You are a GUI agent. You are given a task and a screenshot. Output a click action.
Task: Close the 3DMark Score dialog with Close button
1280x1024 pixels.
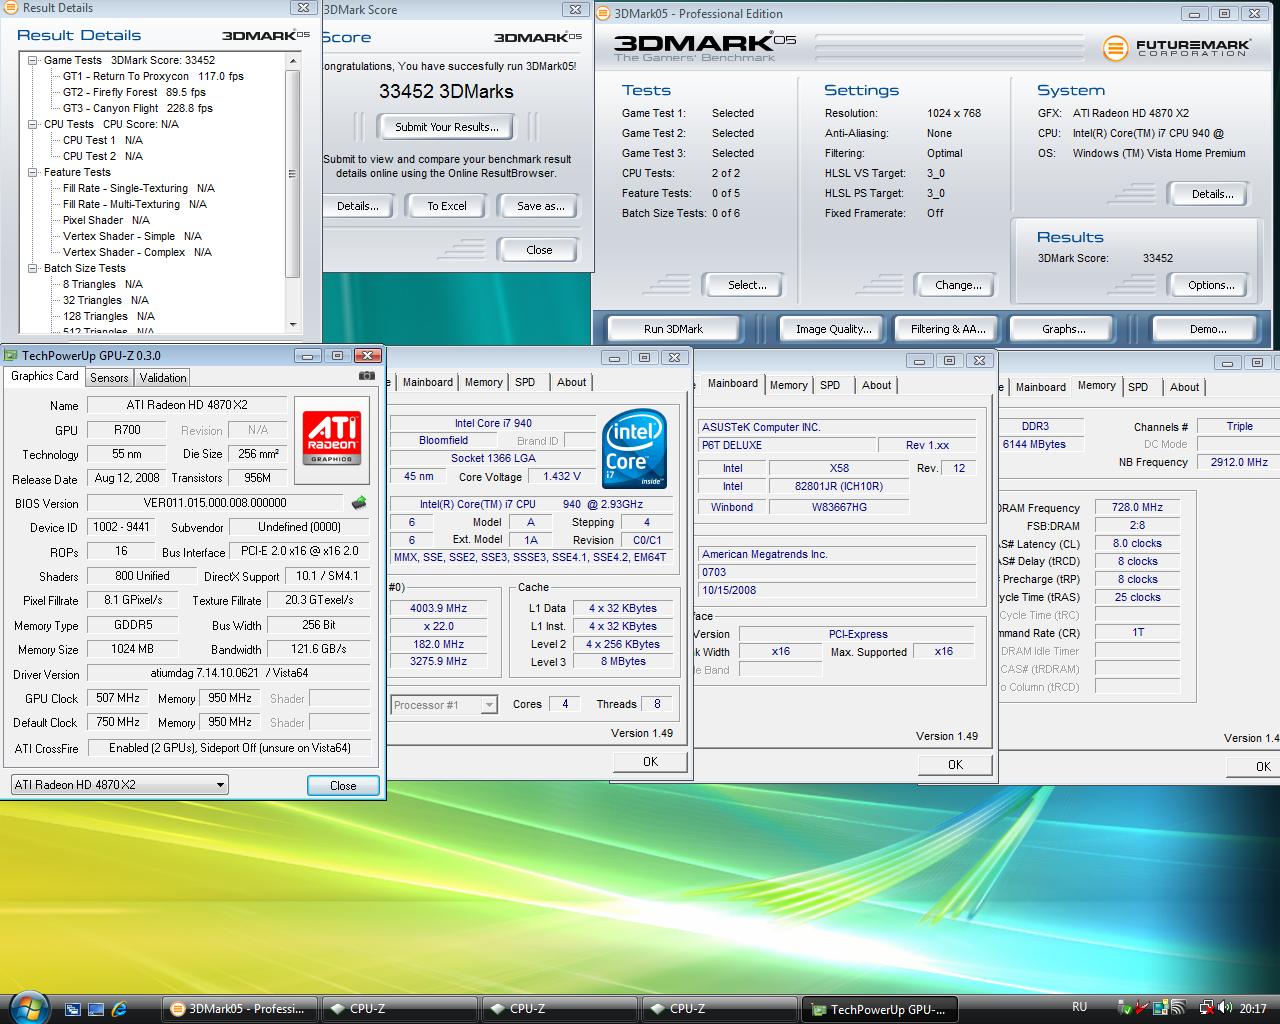539,250
